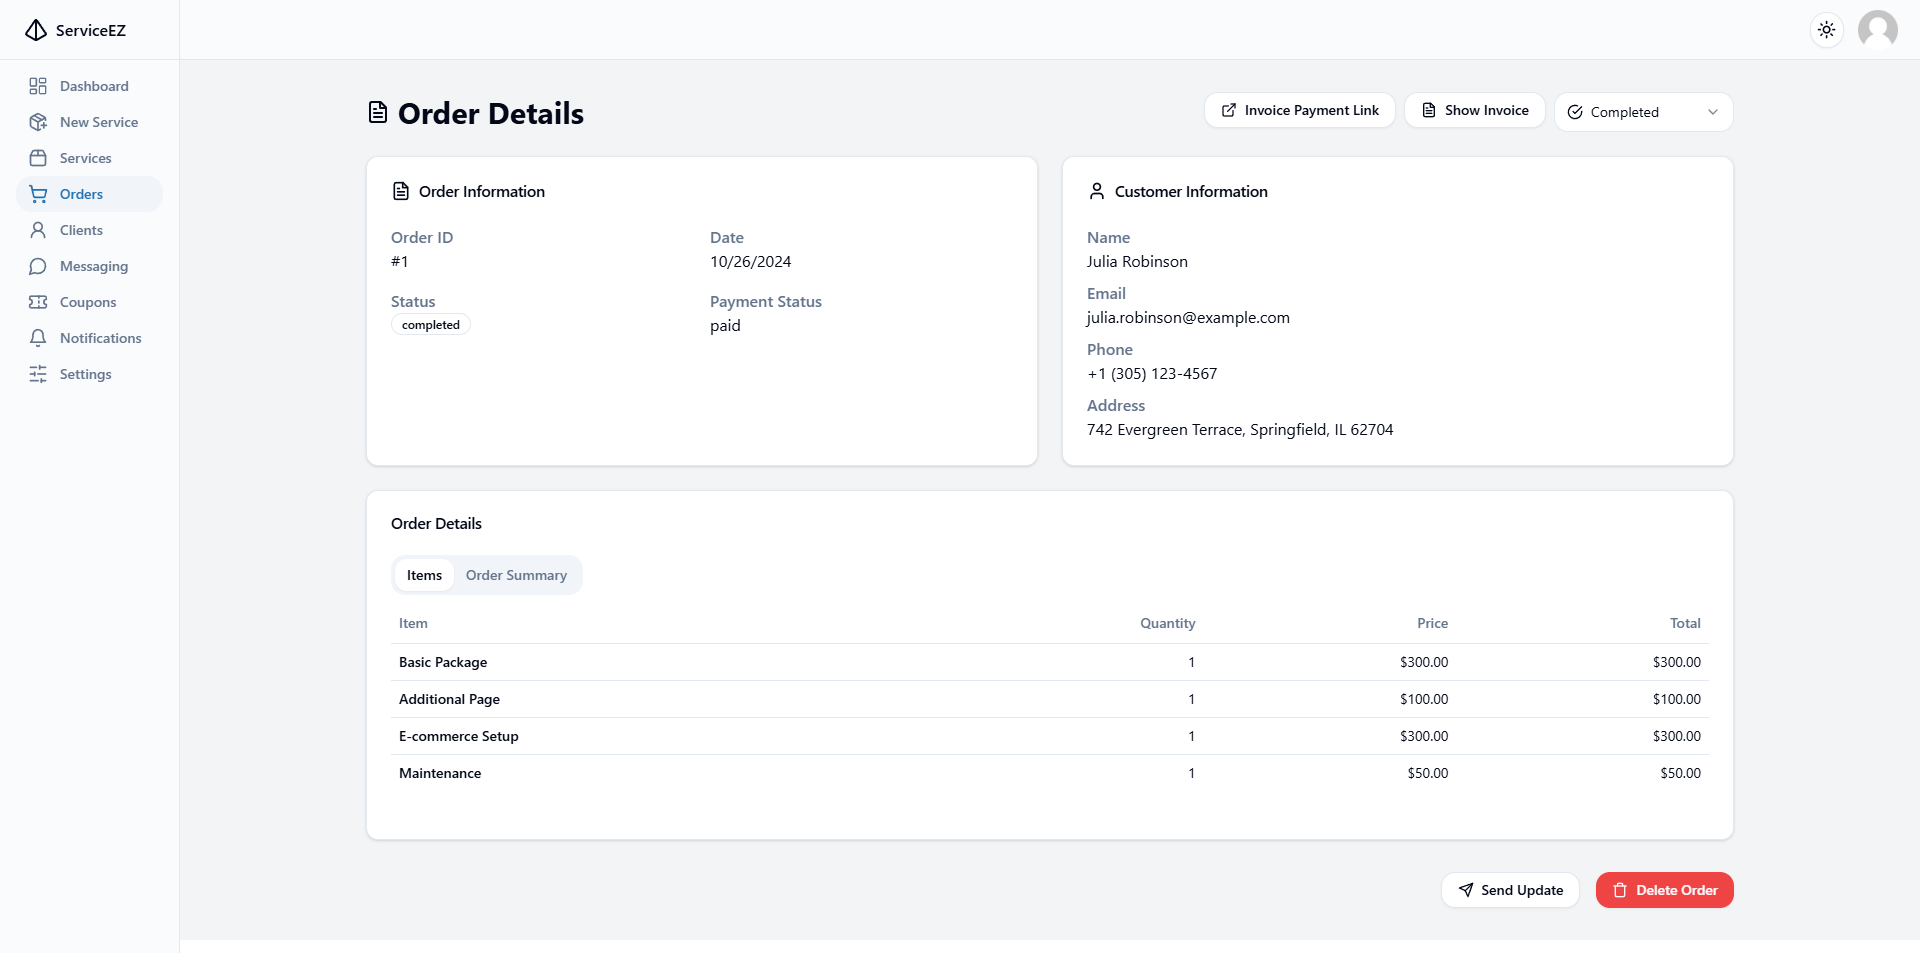Click the Invoice Payment Link button
This screenshot has width=1920, height=953.
point(1299,110)
